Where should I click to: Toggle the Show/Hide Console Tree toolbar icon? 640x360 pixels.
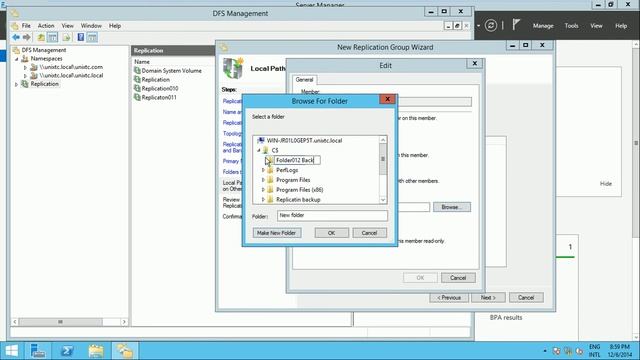click(53, 38)
